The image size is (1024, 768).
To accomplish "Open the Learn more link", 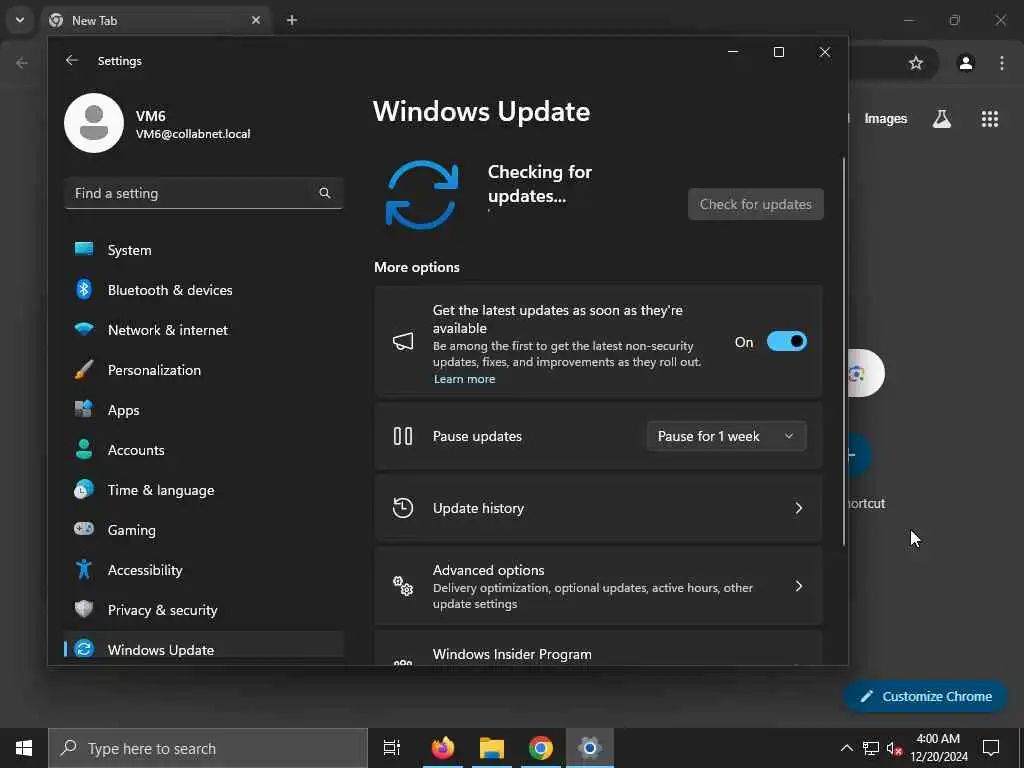I will pos(464,379).
